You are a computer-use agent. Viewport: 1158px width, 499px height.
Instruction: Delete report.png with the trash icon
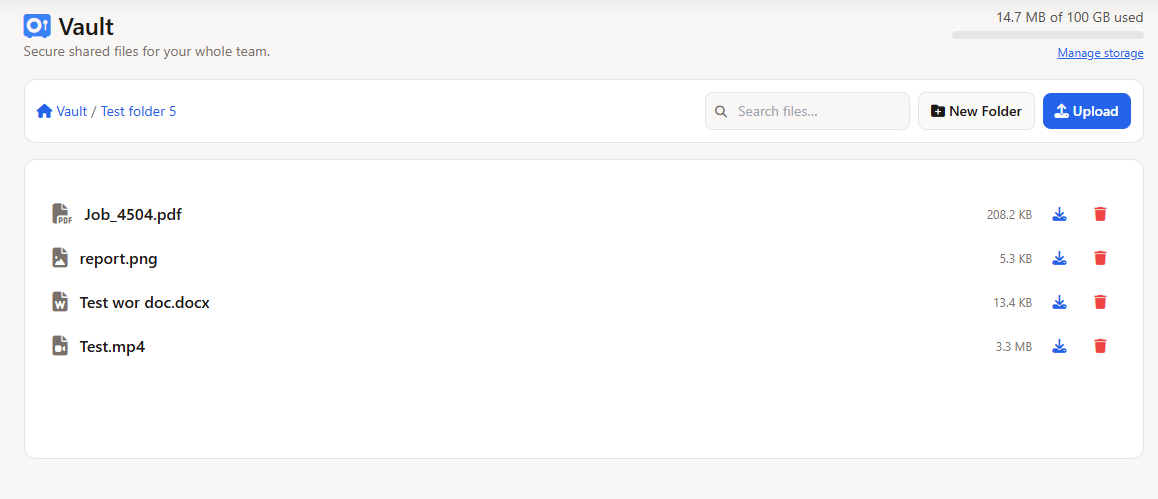coord(1100,258)
